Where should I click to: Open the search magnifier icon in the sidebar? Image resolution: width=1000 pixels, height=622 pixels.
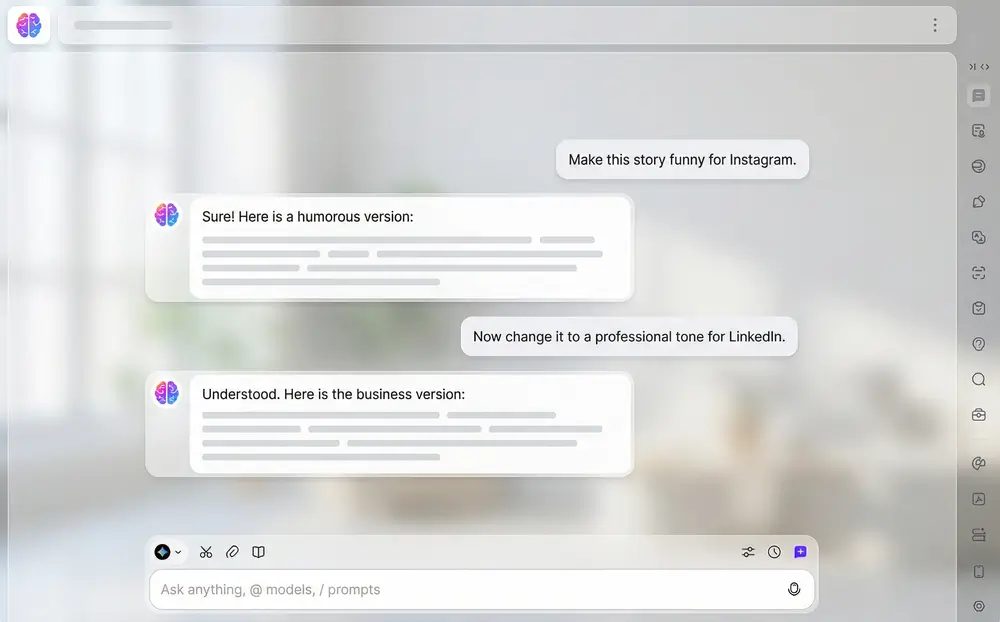click(x=978, y=380)
